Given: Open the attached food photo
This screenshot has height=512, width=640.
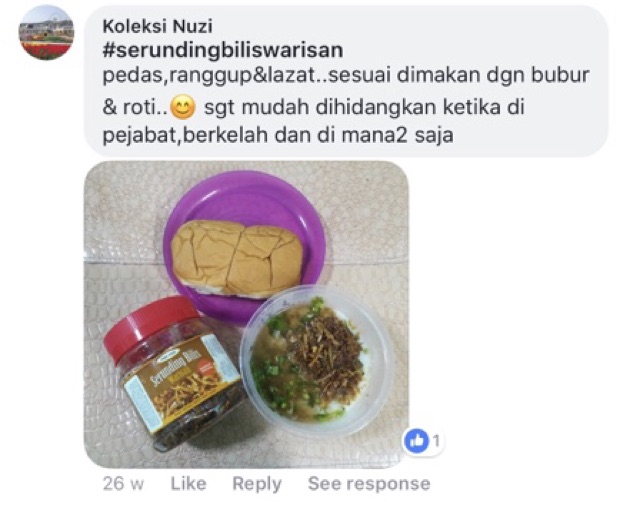Looking at the screenshot, I should click(x=246, y=314).
